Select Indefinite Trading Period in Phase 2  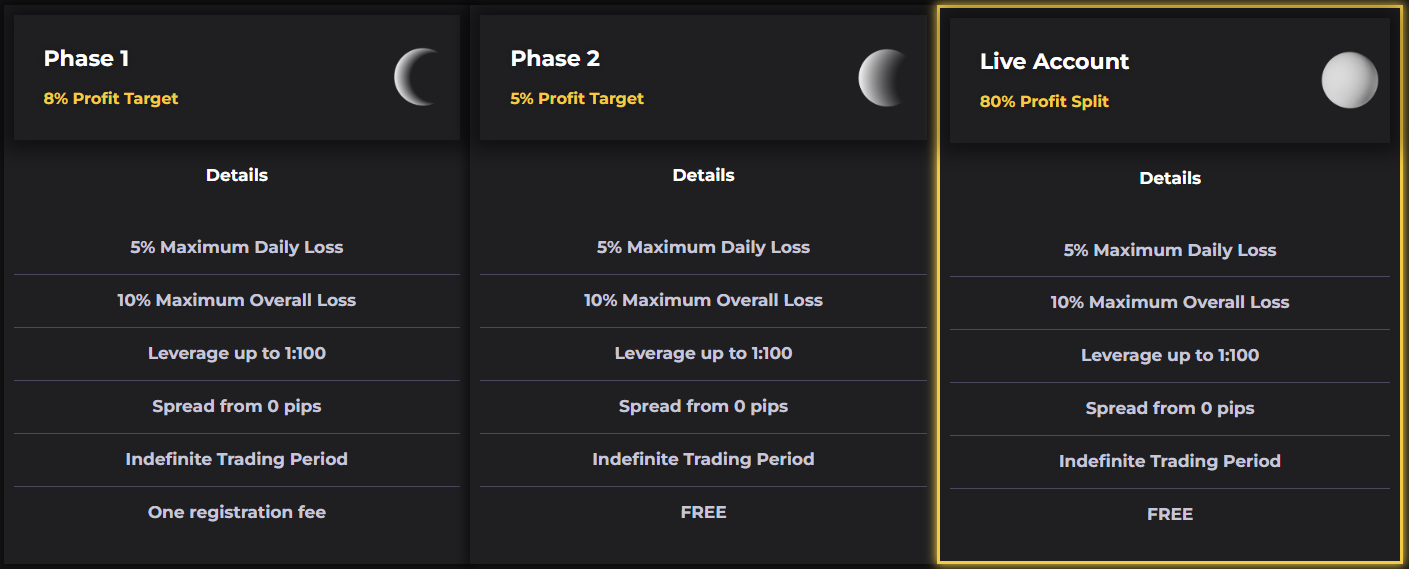704,459
